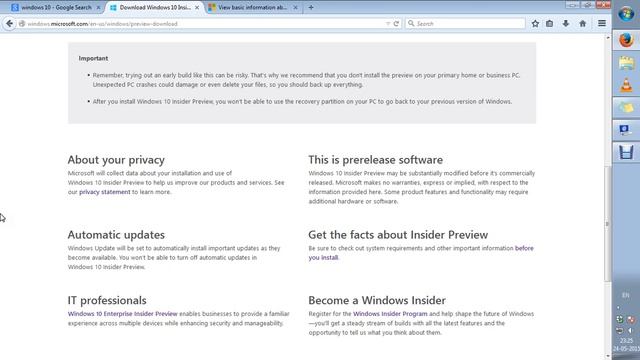Click the Firefox taskbar icon
The height and width of the screenshot is (360, 640).
tap(626, 40)
